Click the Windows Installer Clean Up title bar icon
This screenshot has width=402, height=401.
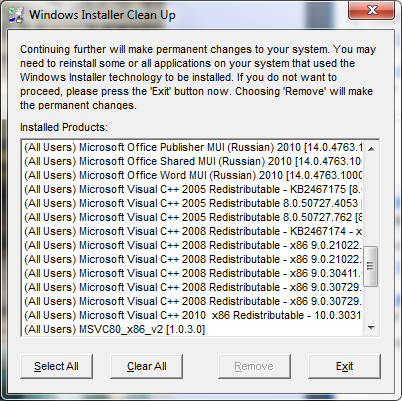click(x=16, y=15)
